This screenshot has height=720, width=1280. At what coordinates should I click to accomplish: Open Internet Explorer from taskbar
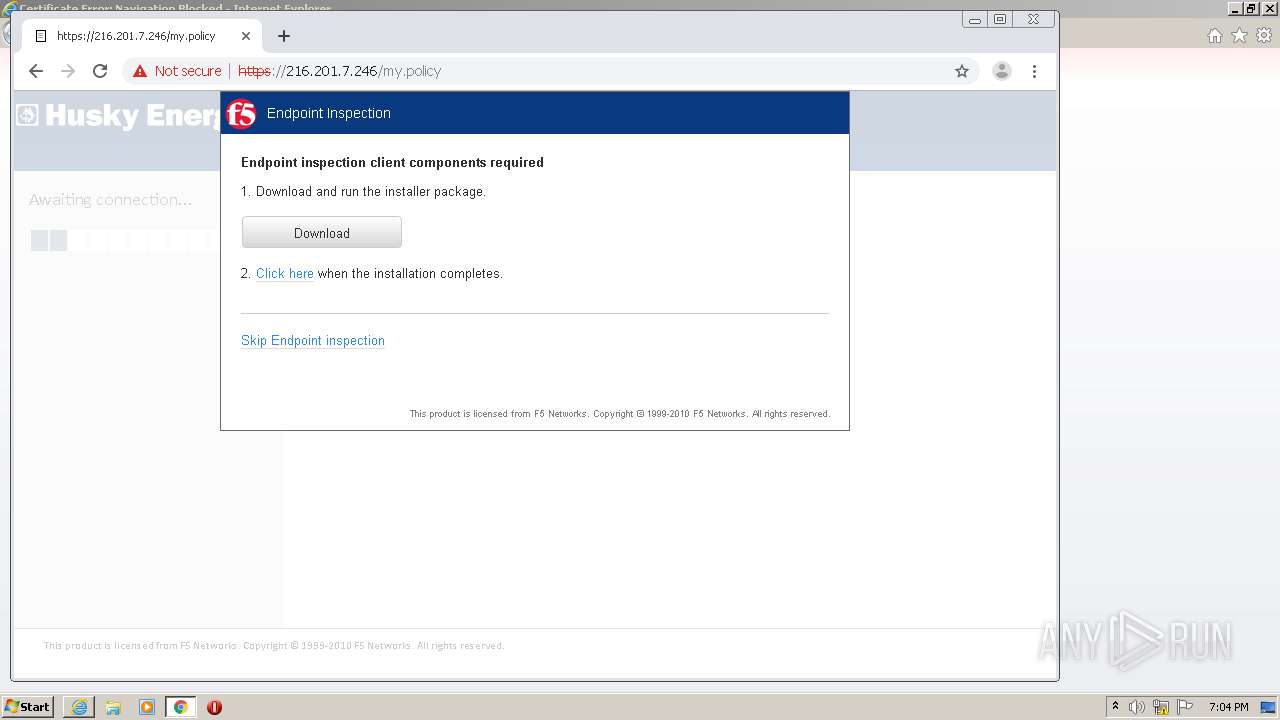[79, 707]
